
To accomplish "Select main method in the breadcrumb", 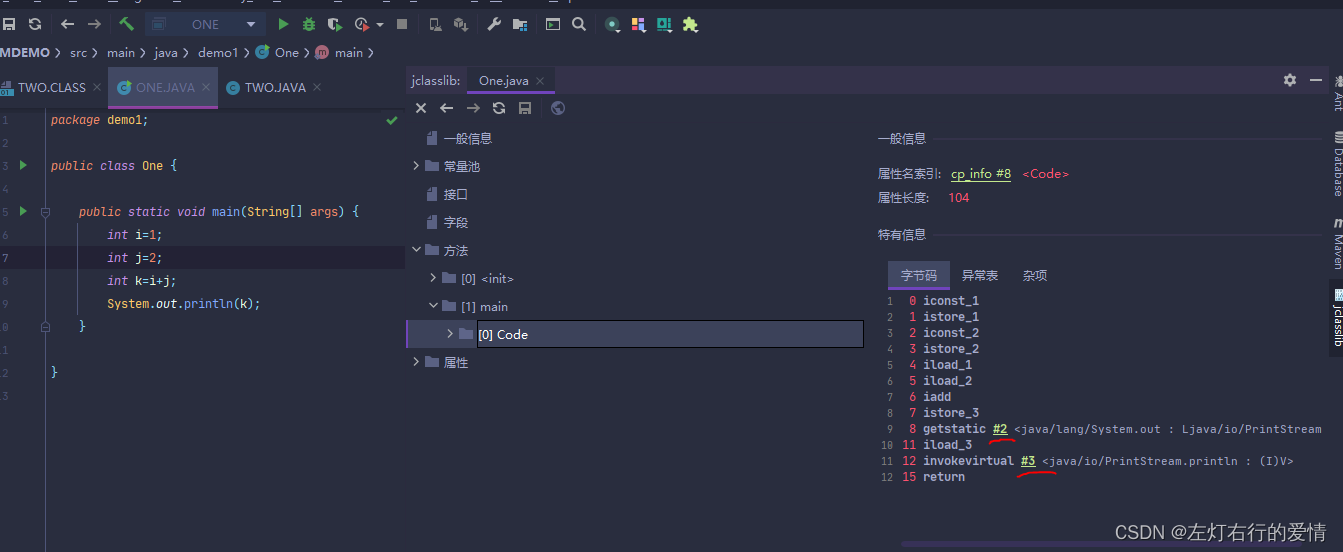I will pos(339,52).
